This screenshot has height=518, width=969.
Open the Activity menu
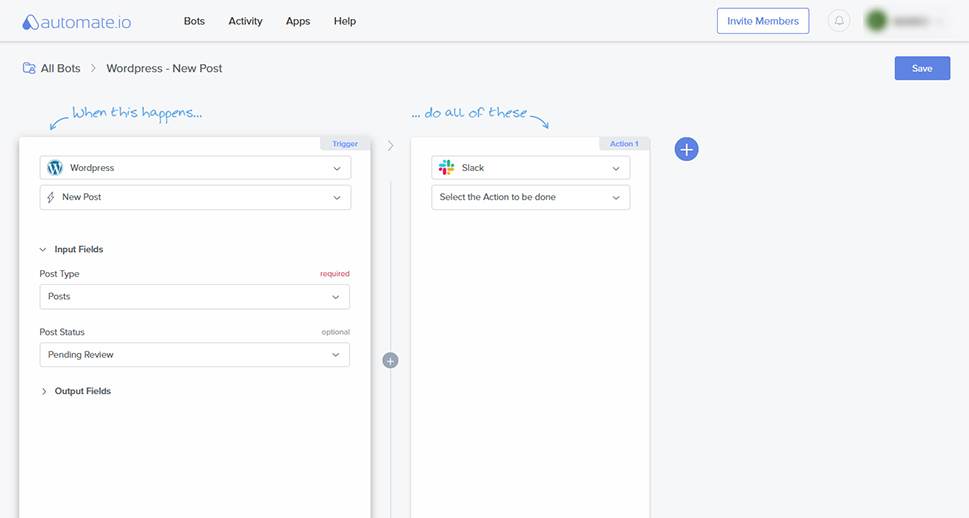click(x=245, y=21)
